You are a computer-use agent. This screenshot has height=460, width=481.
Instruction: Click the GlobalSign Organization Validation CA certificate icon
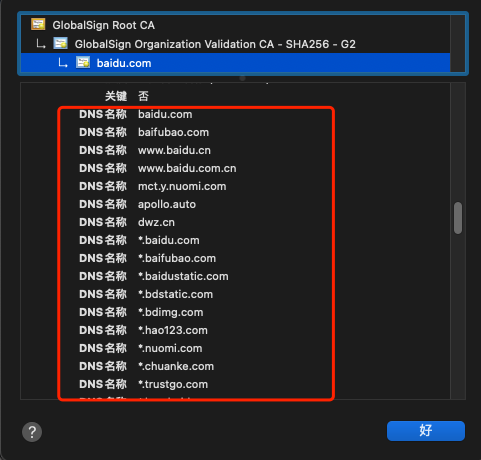click(60, 43)
